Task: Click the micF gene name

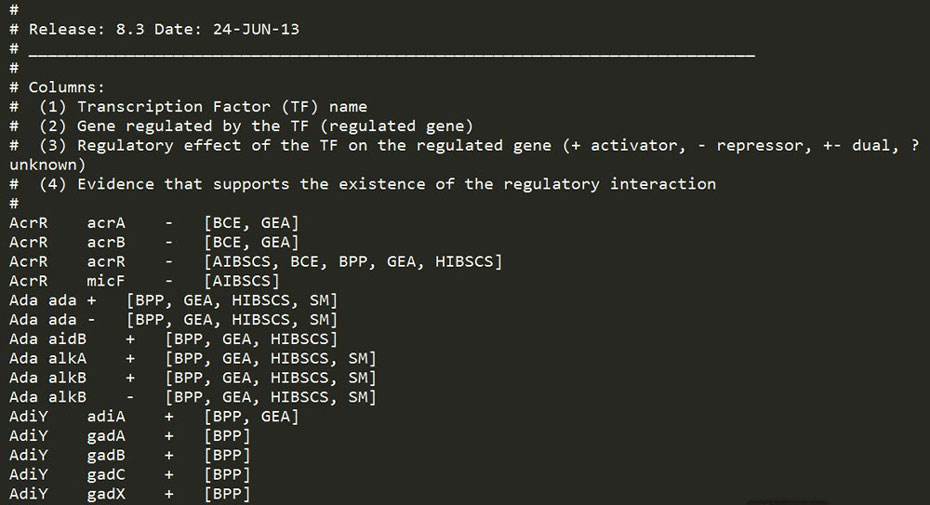Action: tap(106, 281)
